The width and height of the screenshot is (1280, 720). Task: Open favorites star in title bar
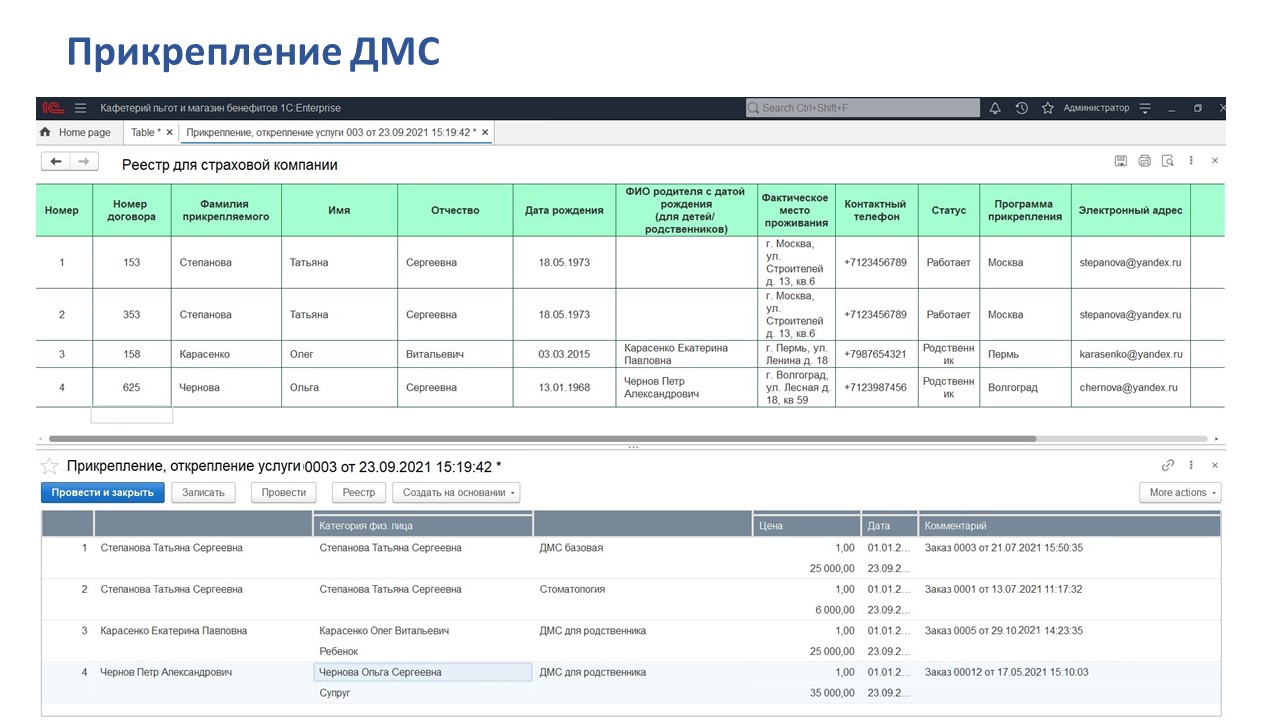coord(1048,108)
